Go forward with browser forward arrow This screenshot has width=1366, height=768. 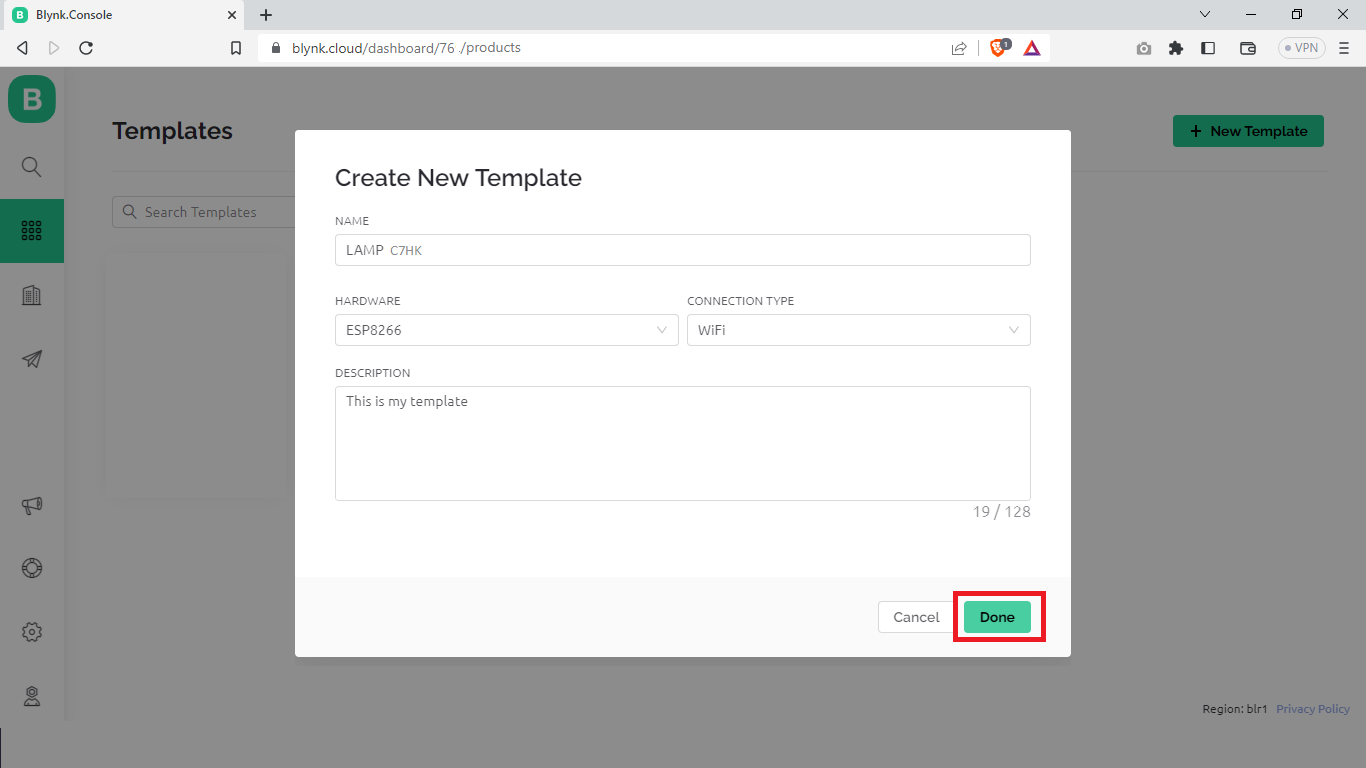click(54, 48)
